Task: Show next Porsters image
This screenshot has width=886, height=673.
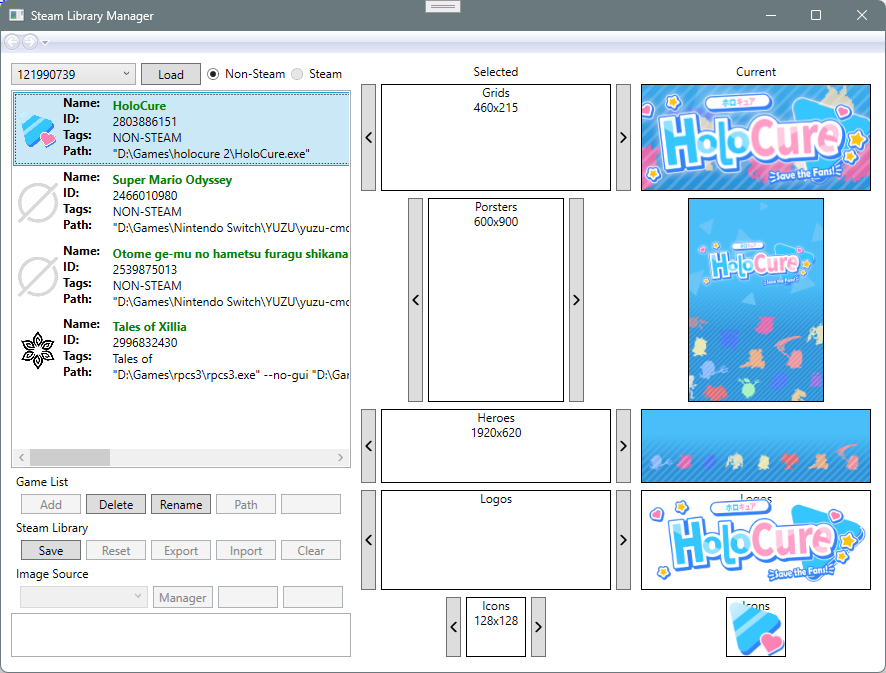Action: tap(576, 300)
